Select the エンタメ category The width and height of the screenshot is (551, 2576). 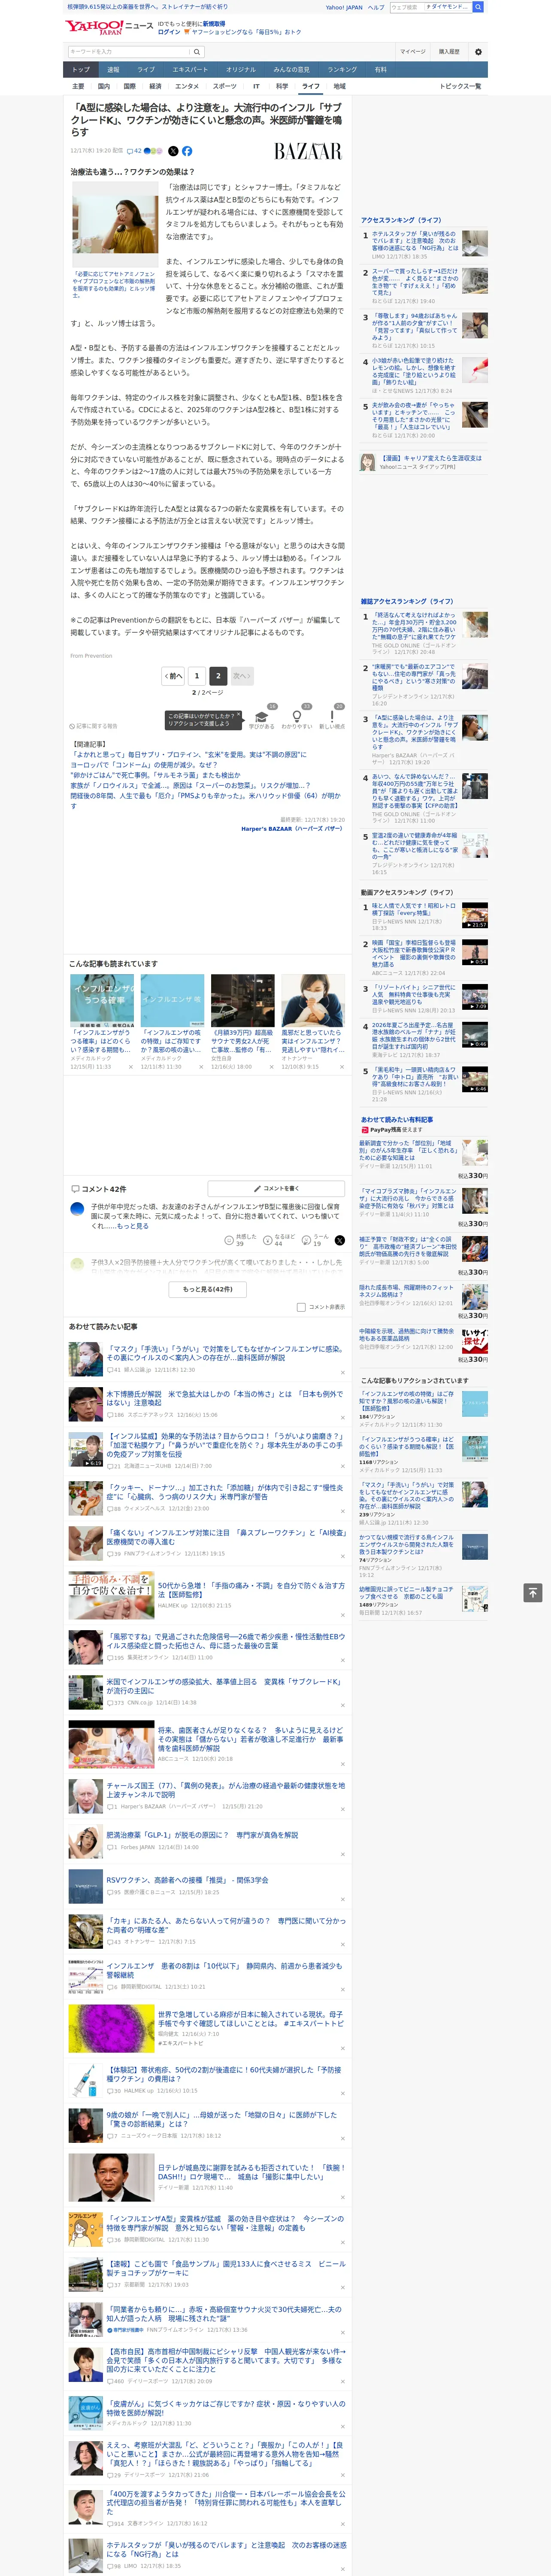[x=187, y=86]
